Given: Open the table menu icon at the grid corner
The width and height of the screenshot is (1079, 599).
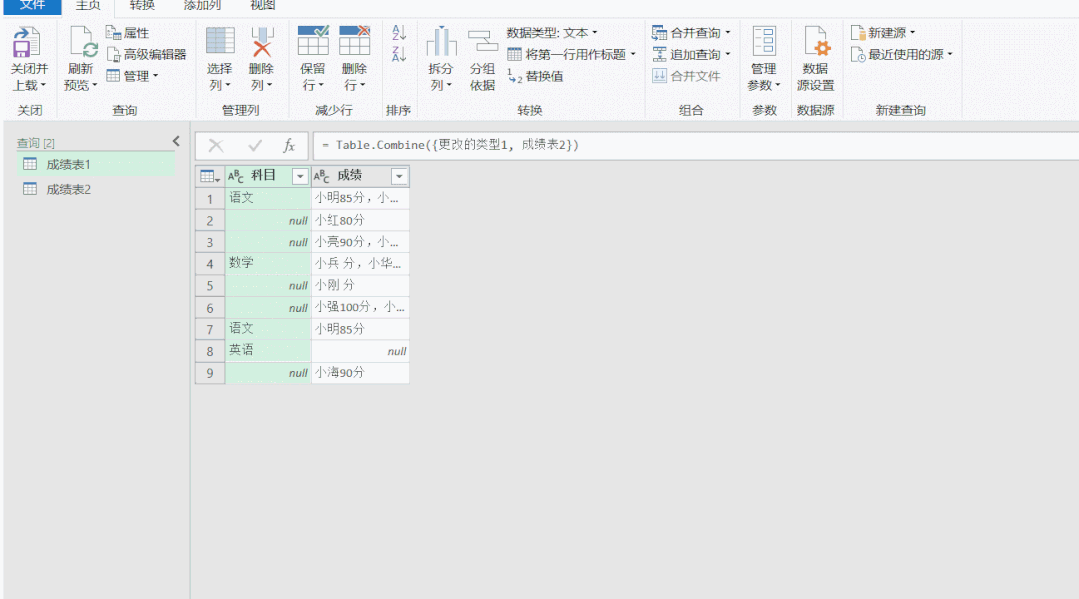Looking at the screenshot, I should (x=210, y=176).
